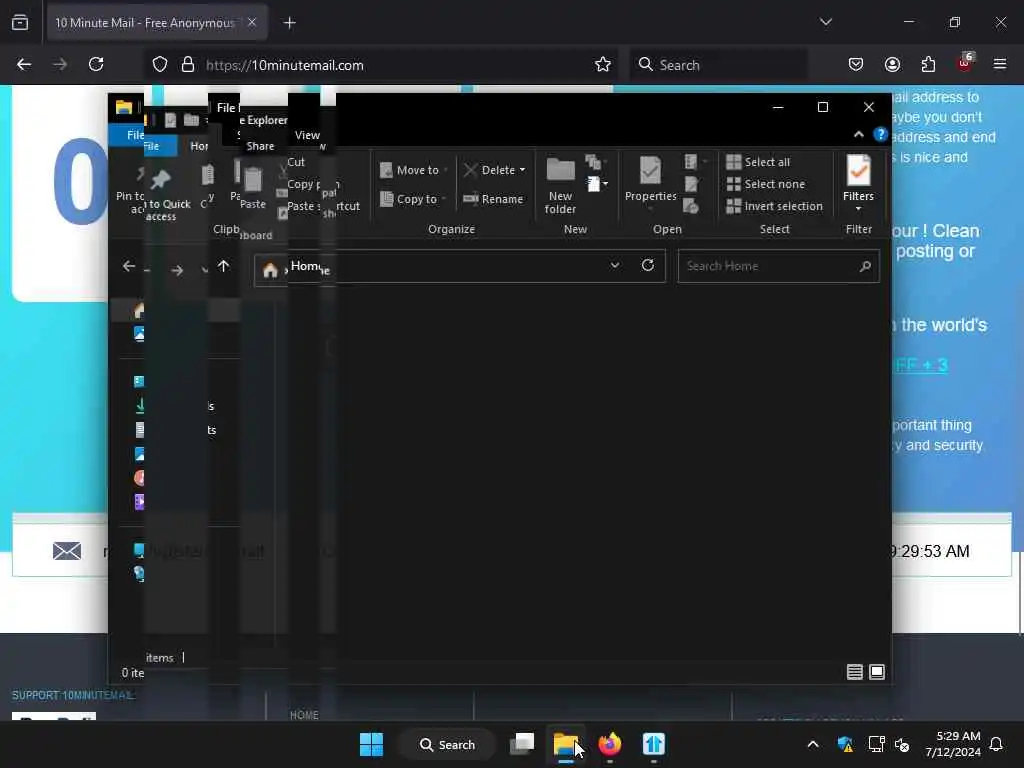Screen dimensions: 1024x768
Task: Switch to details view layout icon
Action: click(x=854, y=672)
